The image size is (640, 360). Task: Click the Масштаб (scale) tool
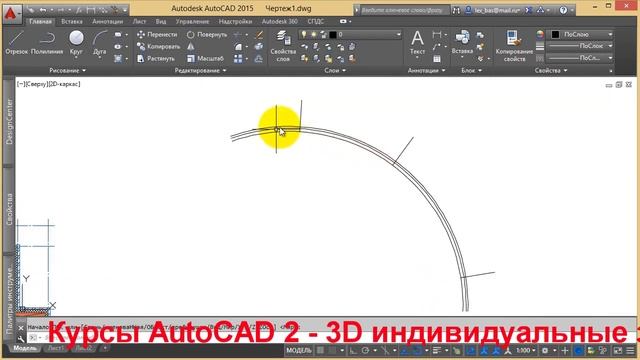coord(205,59)
